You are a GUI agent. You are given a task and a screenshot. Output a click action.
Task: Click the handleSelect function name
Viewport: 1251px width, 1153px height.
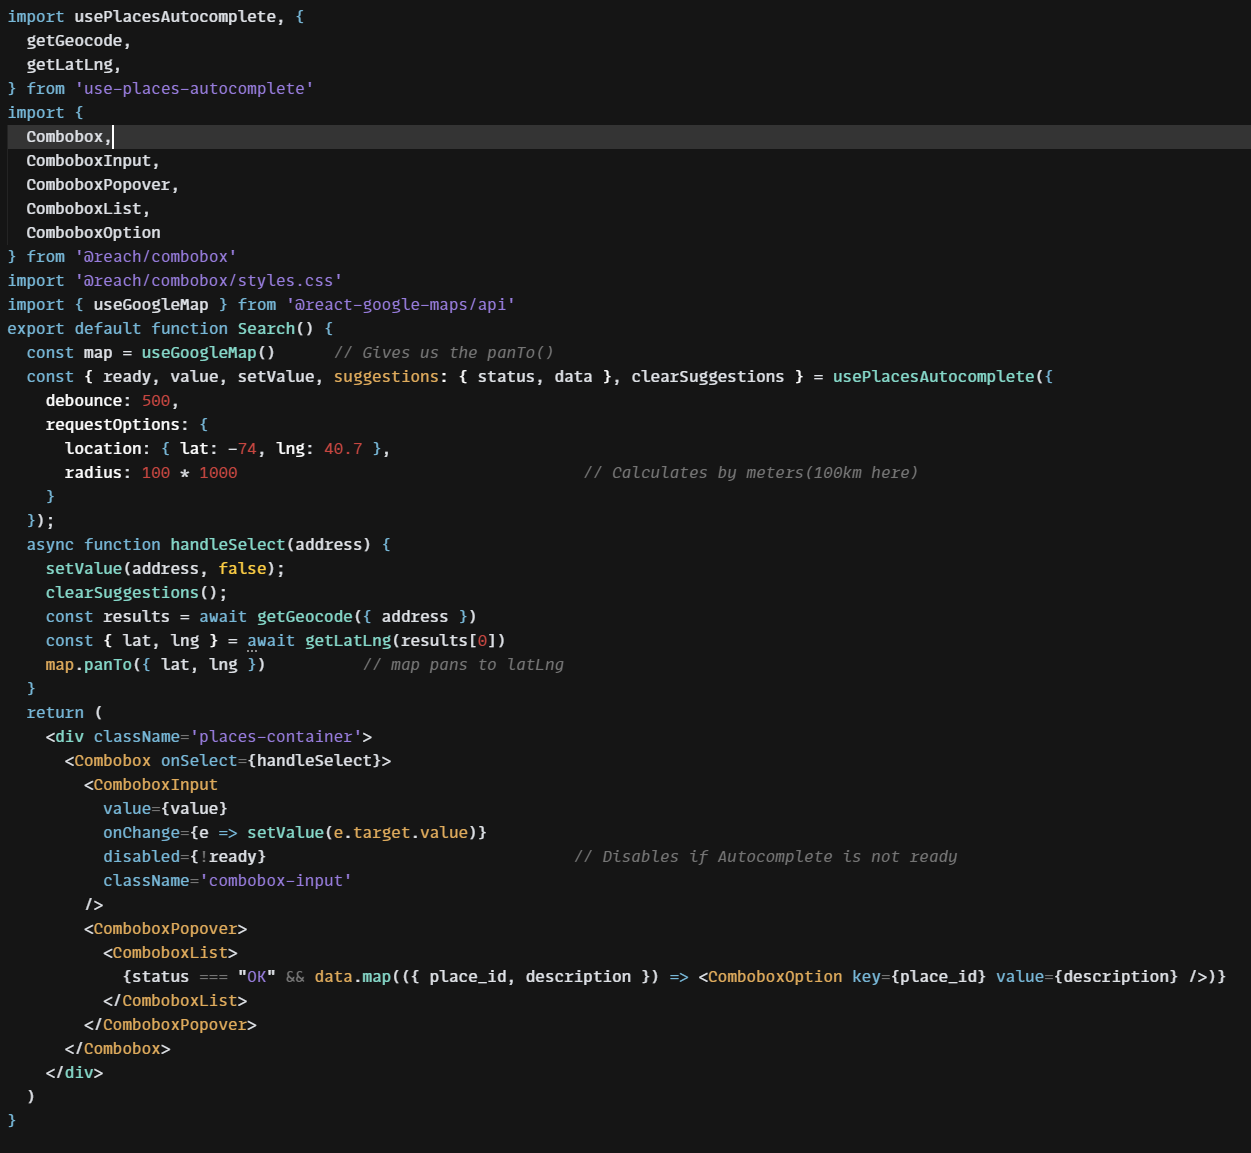[228, 545]
